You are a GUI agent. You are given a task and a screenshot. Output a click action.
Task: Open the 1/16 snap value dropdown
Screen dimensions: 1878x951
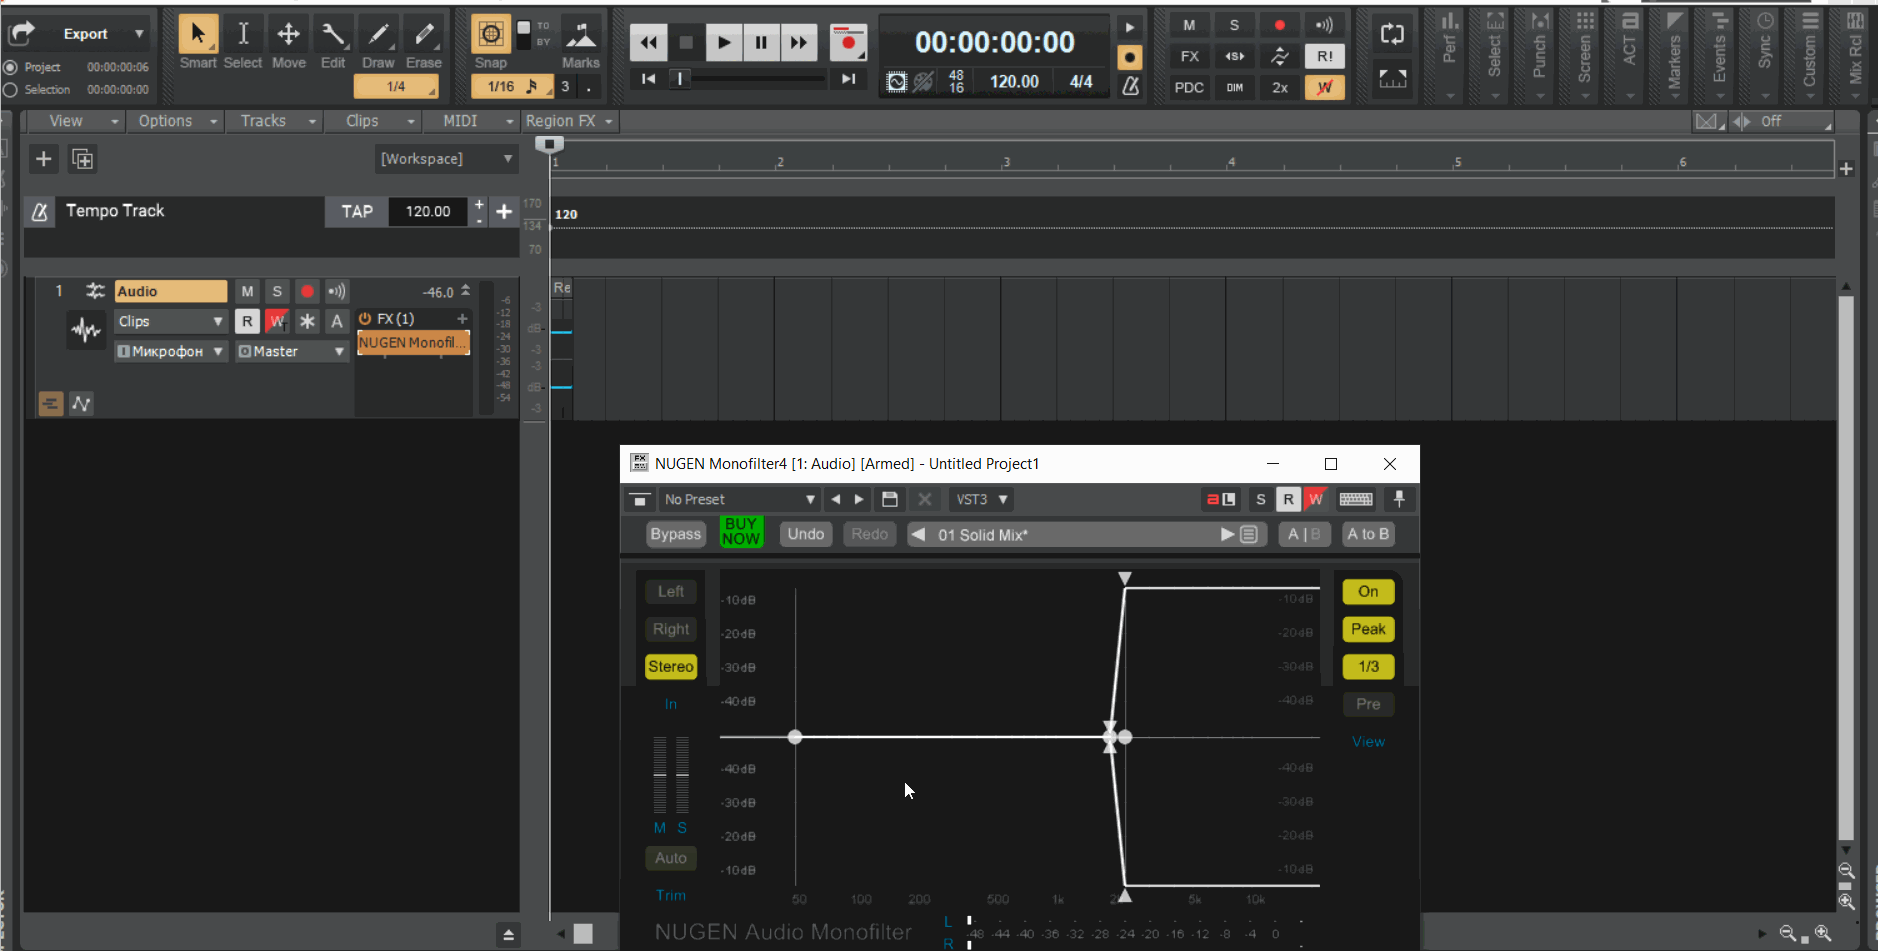pyautogui.click(x=511, y=87)
